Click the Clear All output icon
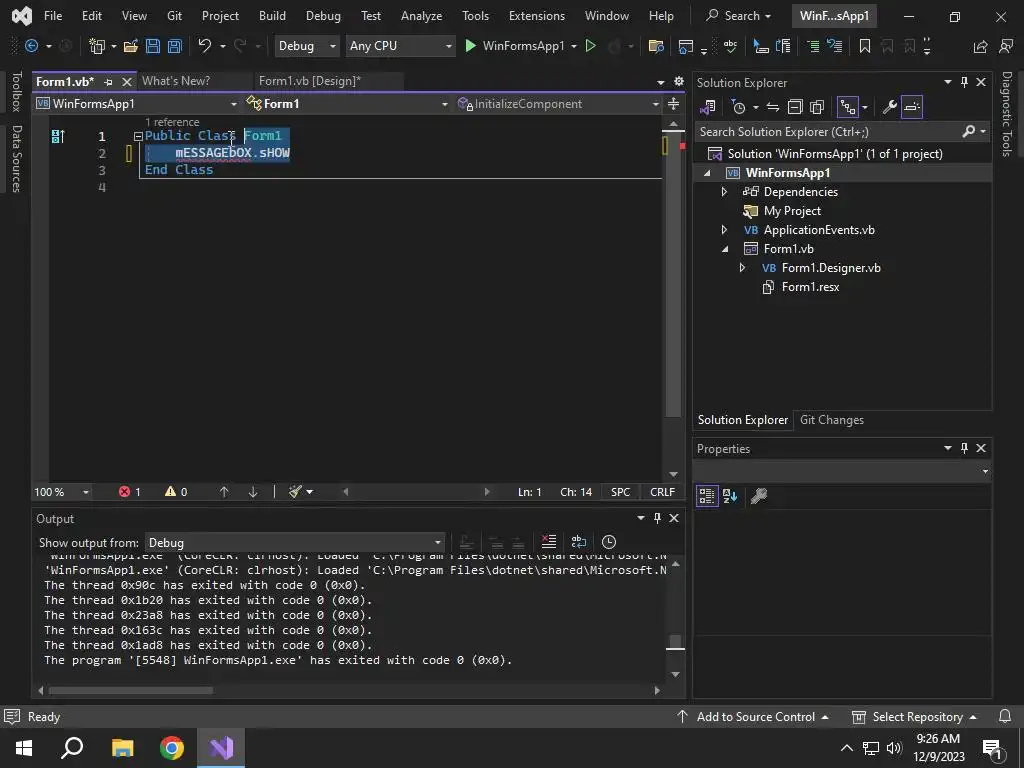Viewport: 1024px width, 768px height. [549, 542]
